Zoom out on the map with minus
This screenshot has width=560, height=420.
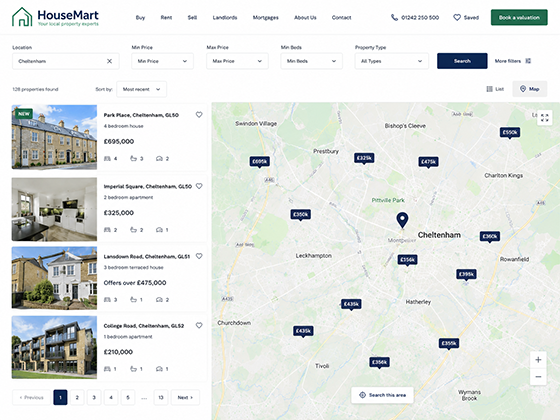(x=538, y=377)
